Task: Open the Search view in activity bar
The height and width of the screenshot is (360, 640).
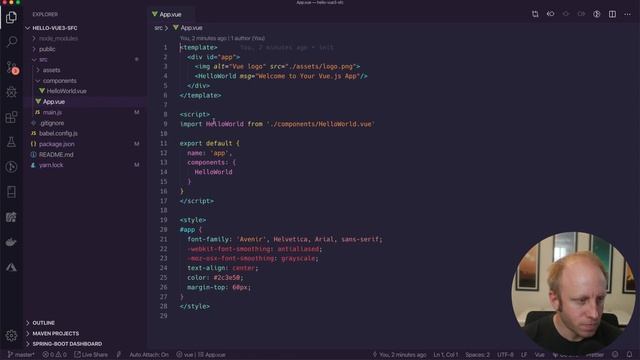Action: point(11,42)
